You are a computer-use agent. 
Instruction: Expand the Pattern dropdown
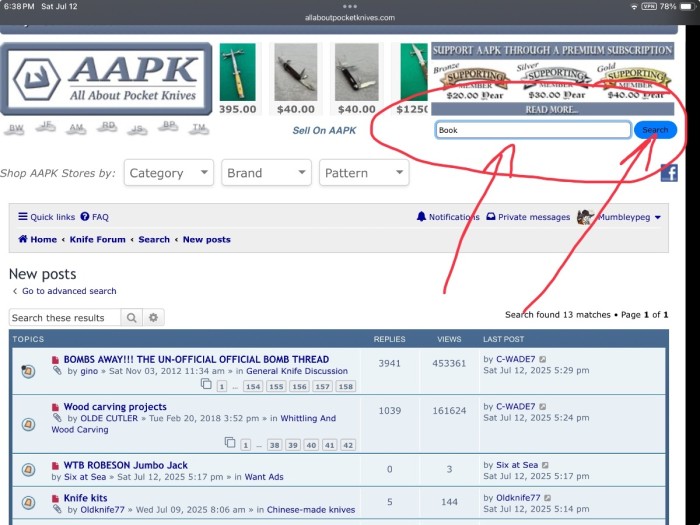click(x=364, y=173)
